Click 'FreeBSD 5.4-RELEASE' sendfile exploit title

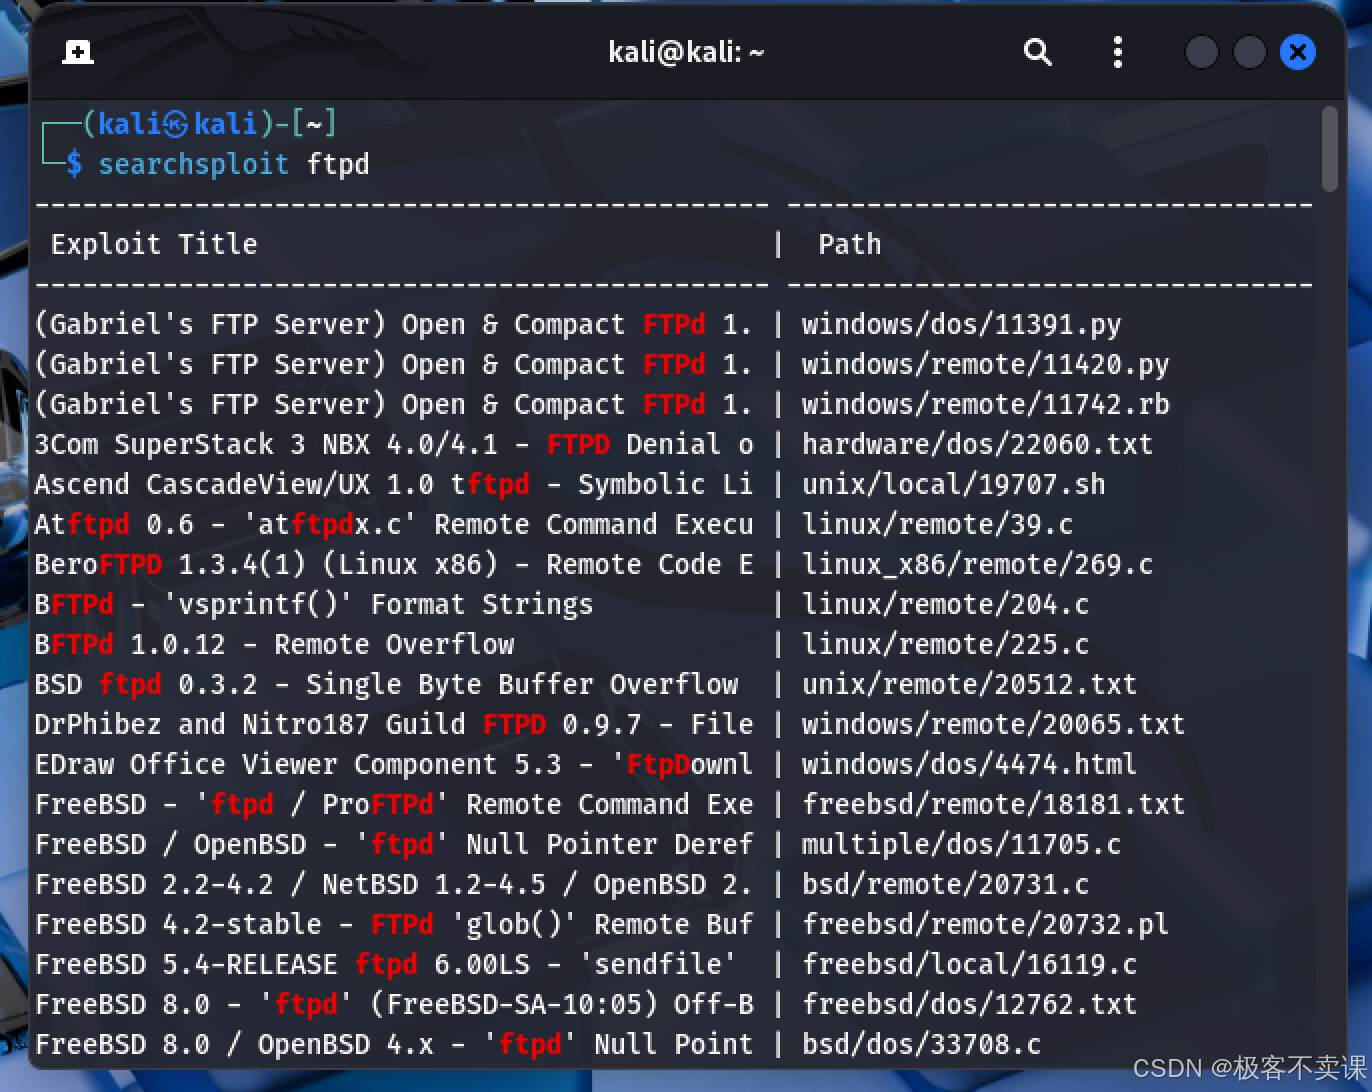point(386,964)
